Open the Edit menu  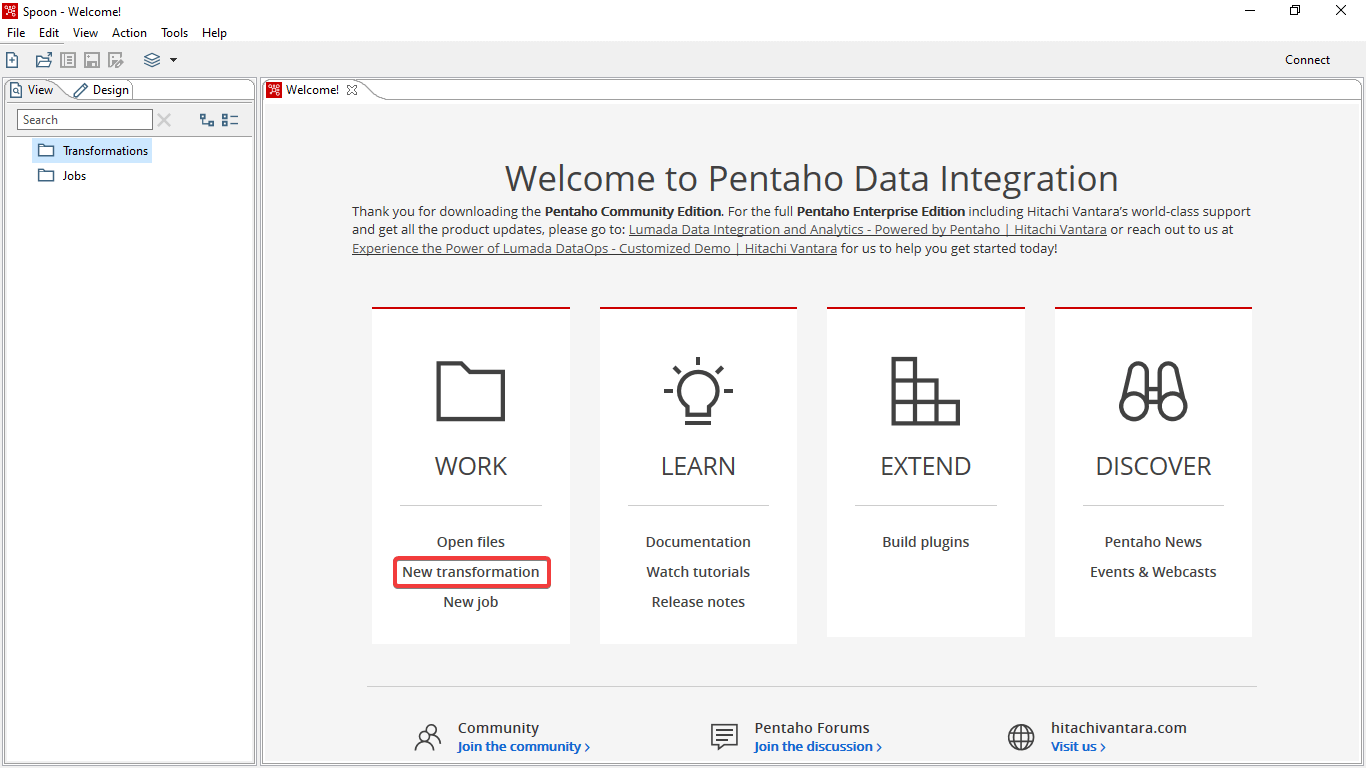click(49, 33)
